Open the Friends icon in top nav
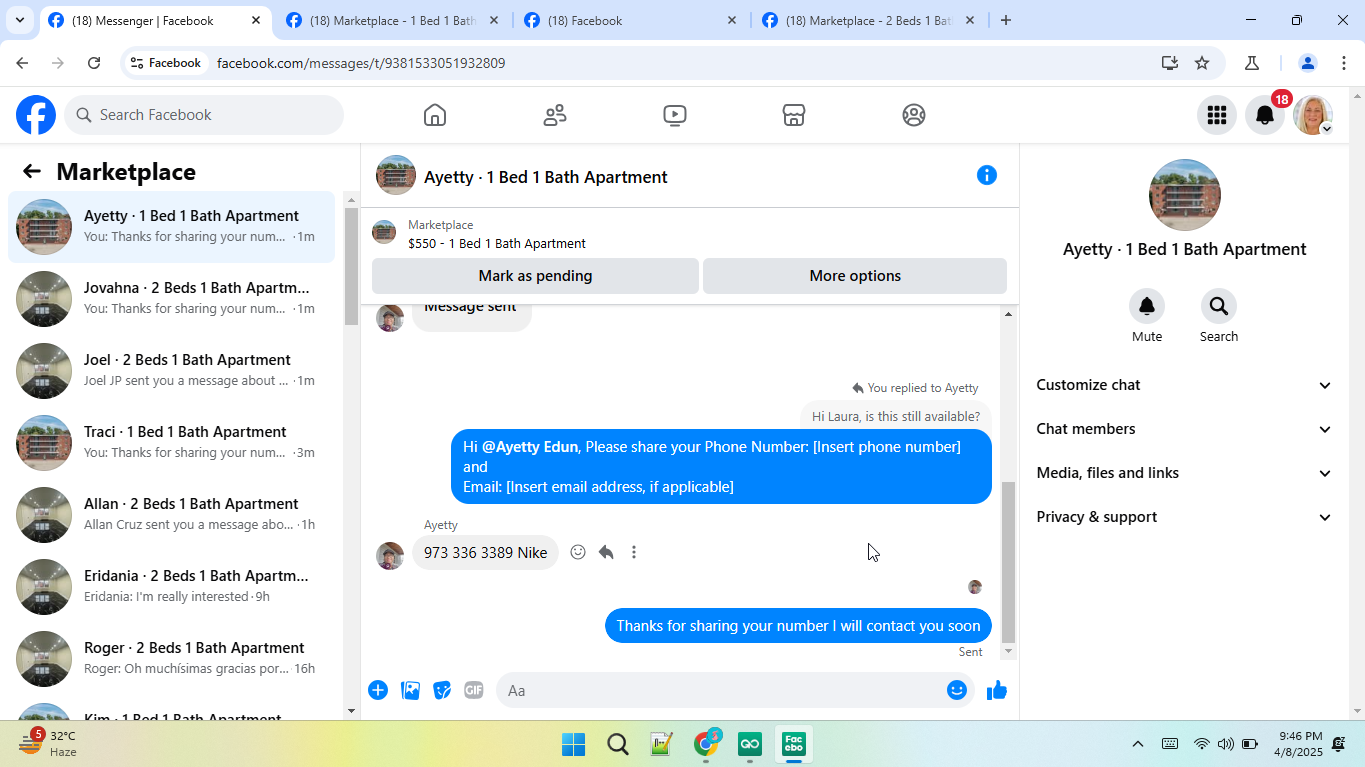The height and width of the screenshot is (767, 1365). [555, 115]
